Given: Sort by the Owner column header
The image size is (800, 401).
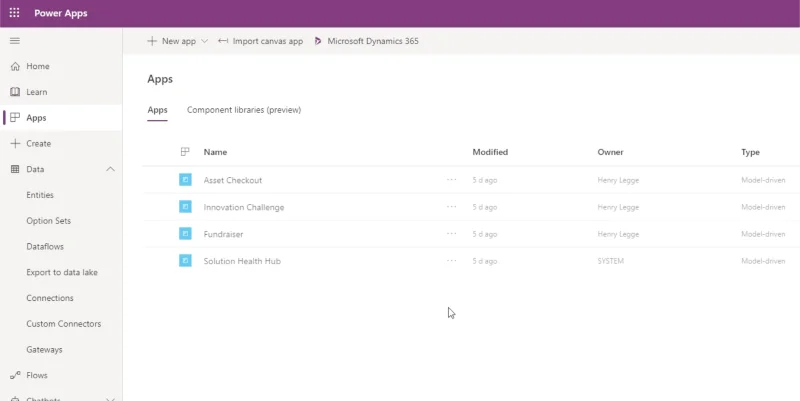Looking at the screenshot, I should click(610, 152).
